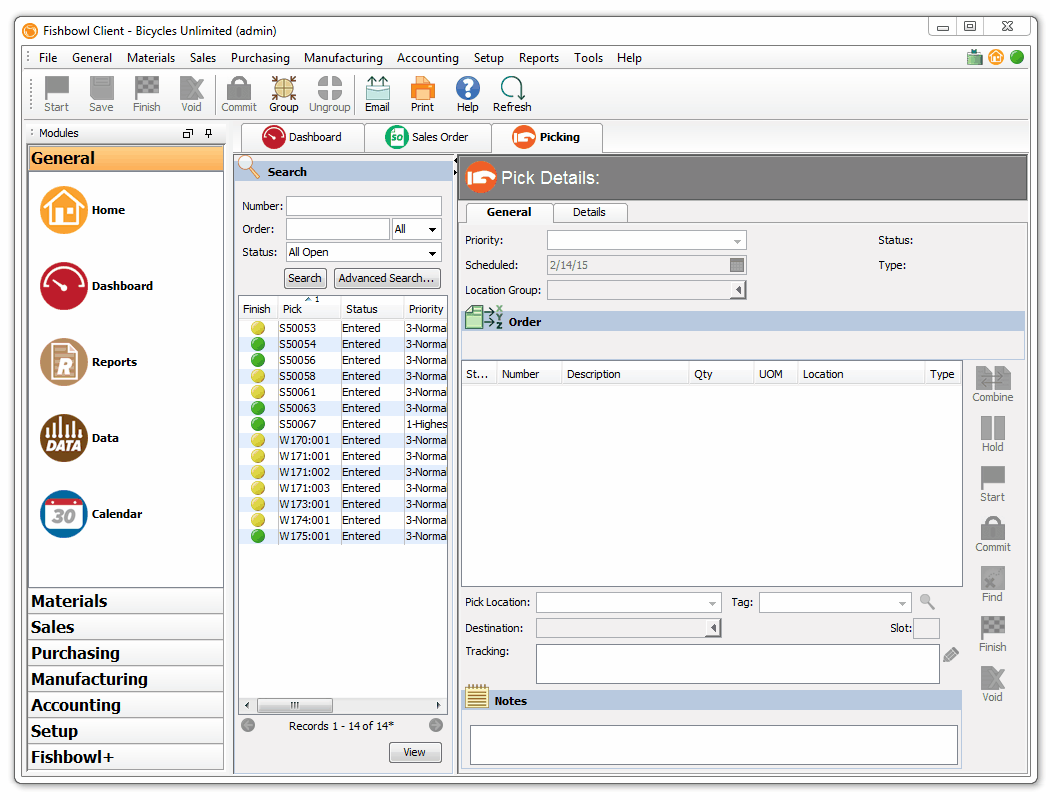The width and height of the screenshot is (1050, 800).
Task: Select pick S50067 in the list
Action: click(x=344, y=424)
